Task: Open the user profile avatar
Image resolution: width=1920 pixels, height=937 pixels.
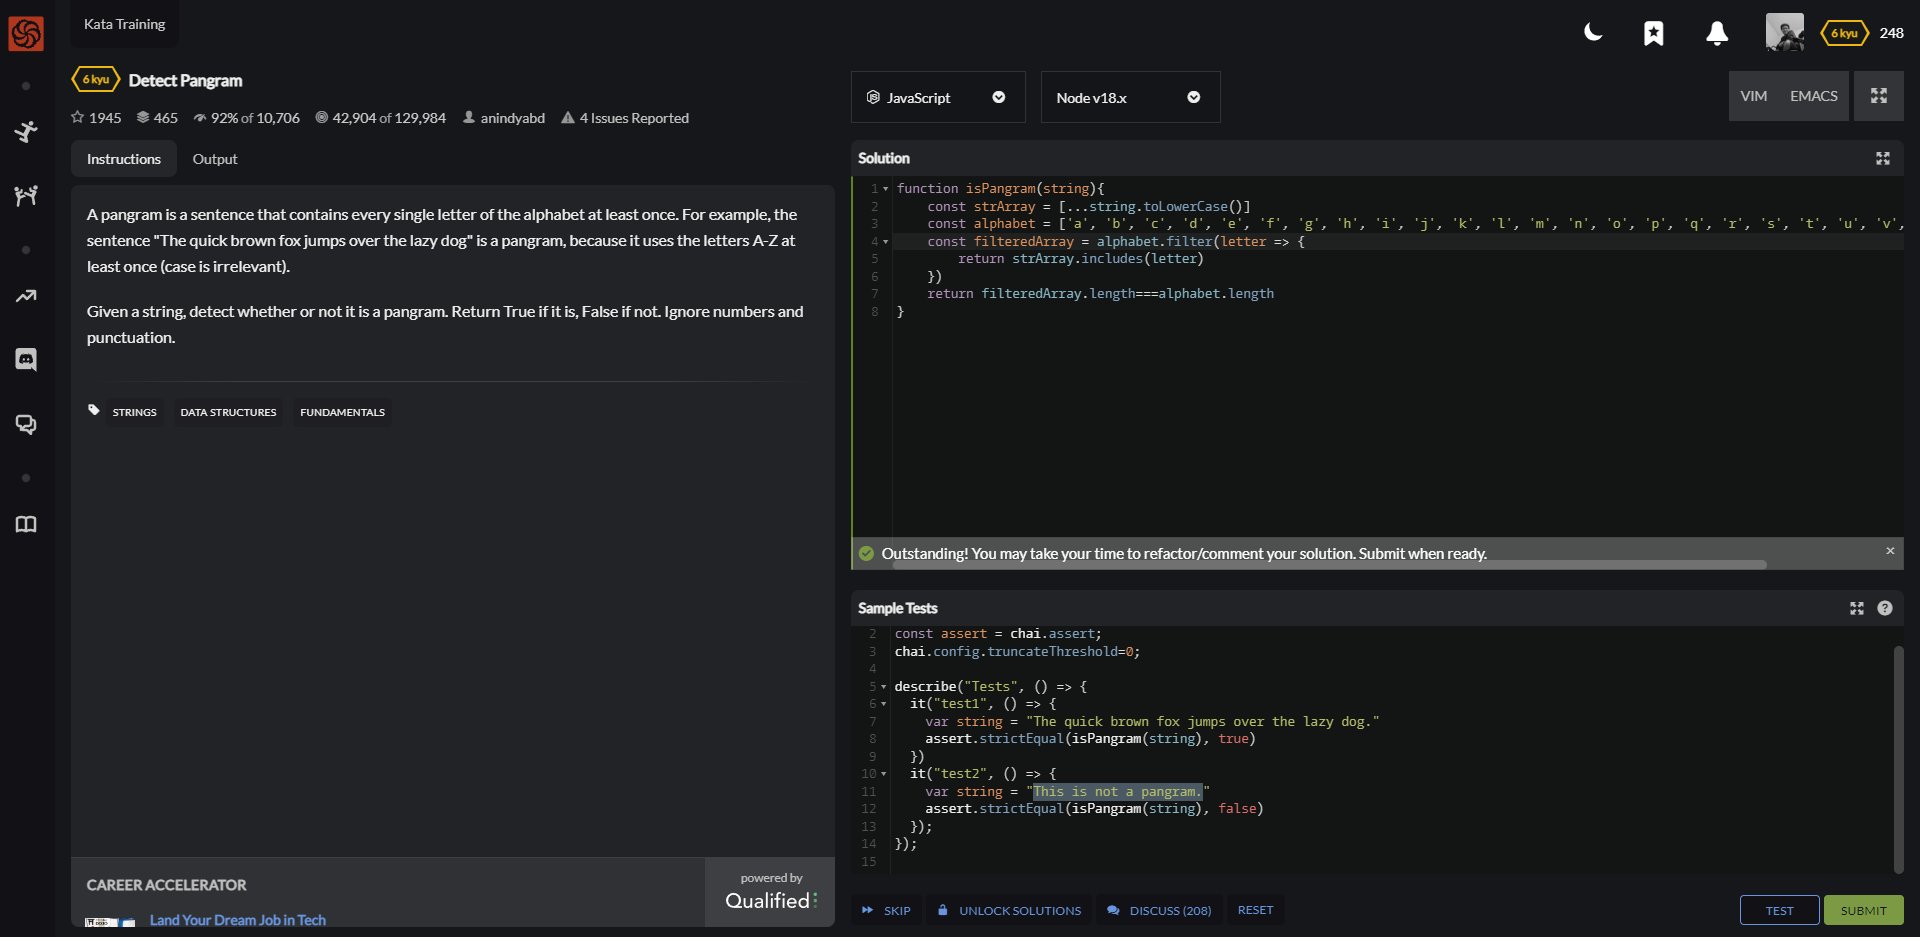Action: pyautogui.click(x=1785, y=32)
